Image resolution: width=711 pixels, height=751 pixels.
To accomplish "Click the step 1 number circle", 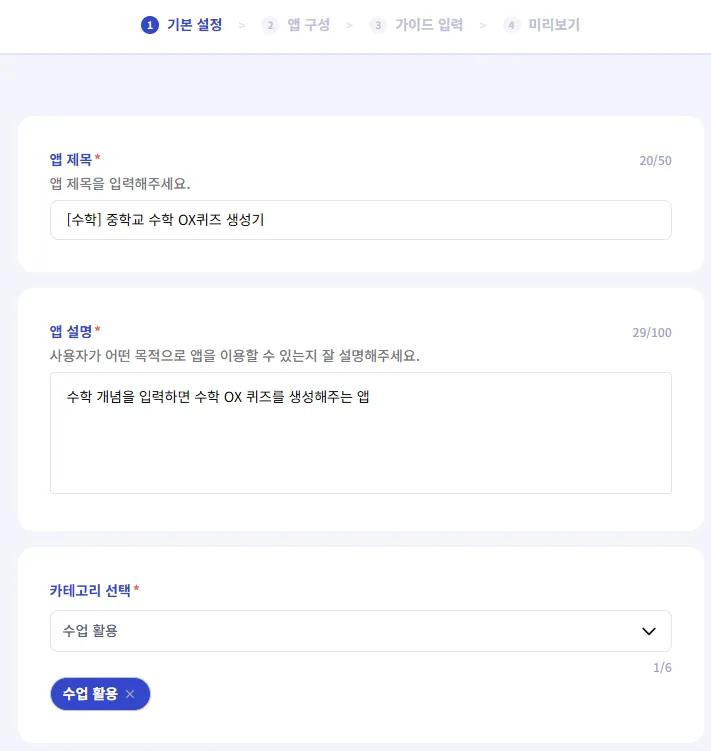I will [x=150, y=25].
